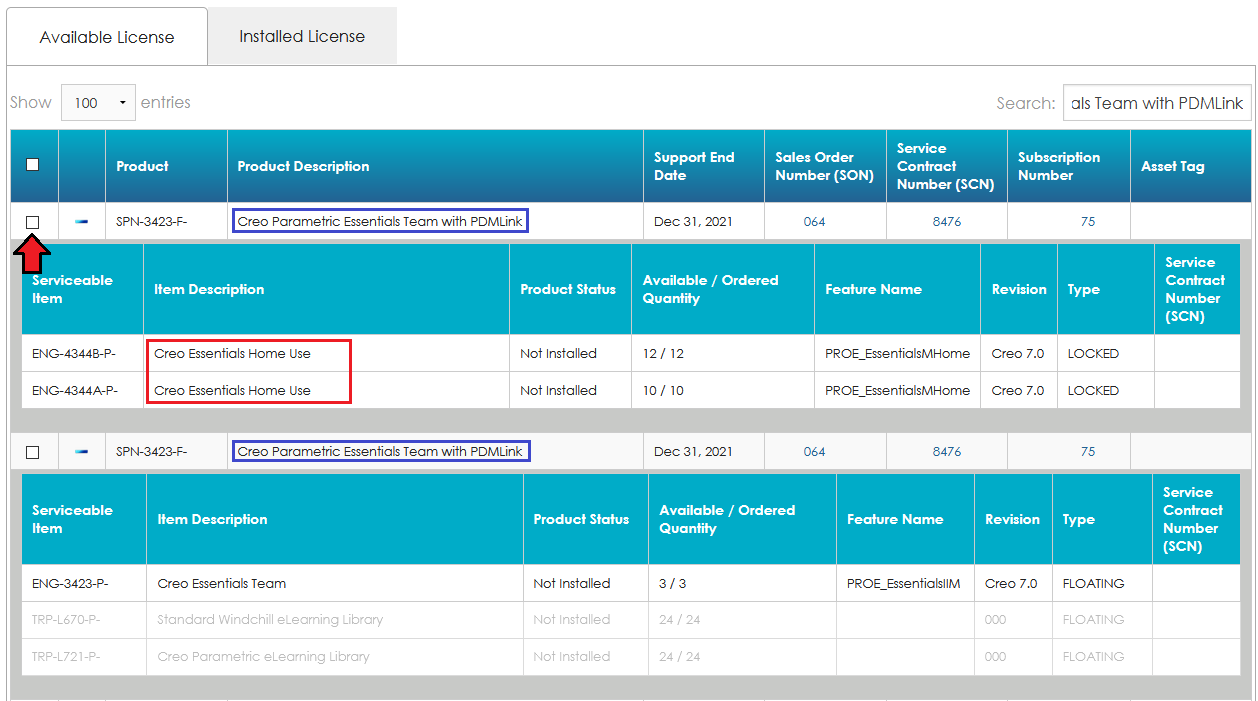Sort by Asset Tag column header
Viewport: 1258px width, 701px height.
coord(1191,166)
